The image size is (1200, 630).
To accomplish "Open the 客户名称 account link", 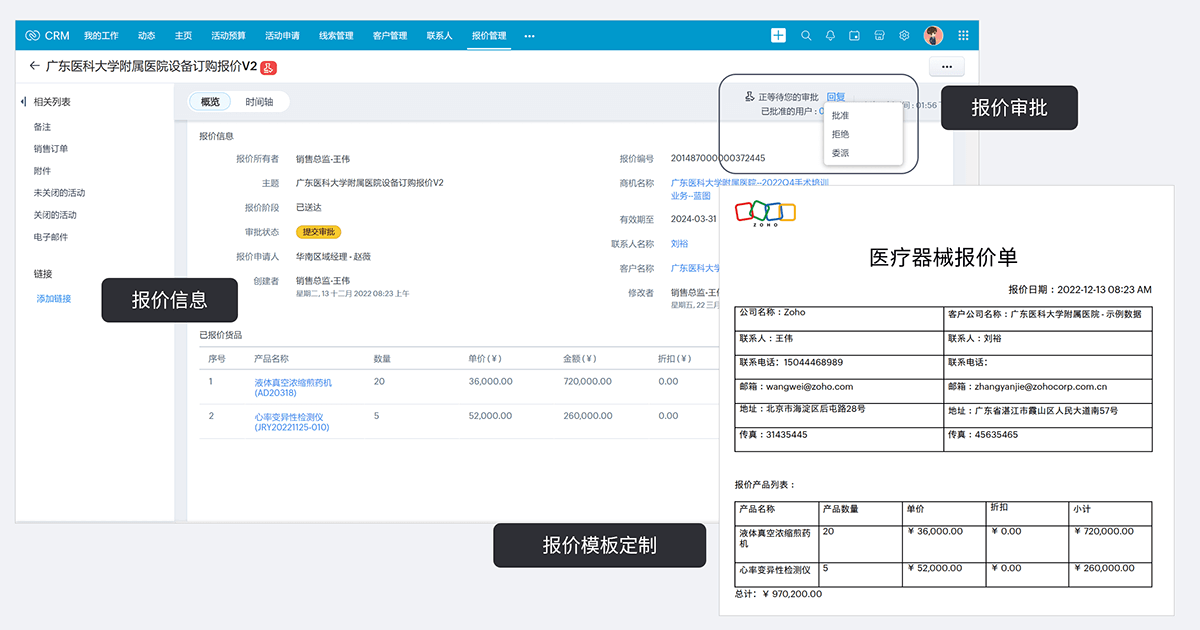I will point(695,268).
